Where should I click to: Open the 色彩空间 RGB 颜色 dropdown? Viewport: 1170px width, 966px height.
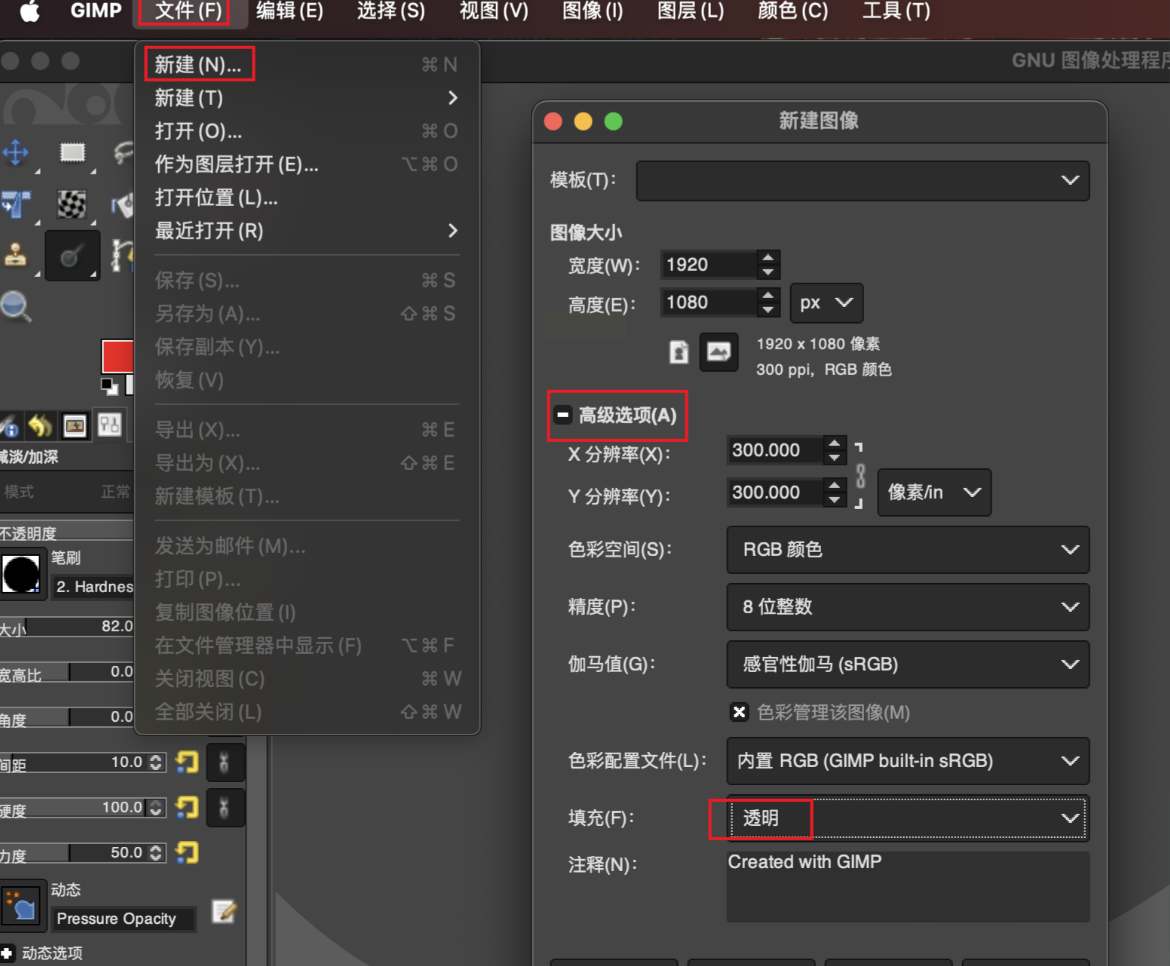point(907,550)
